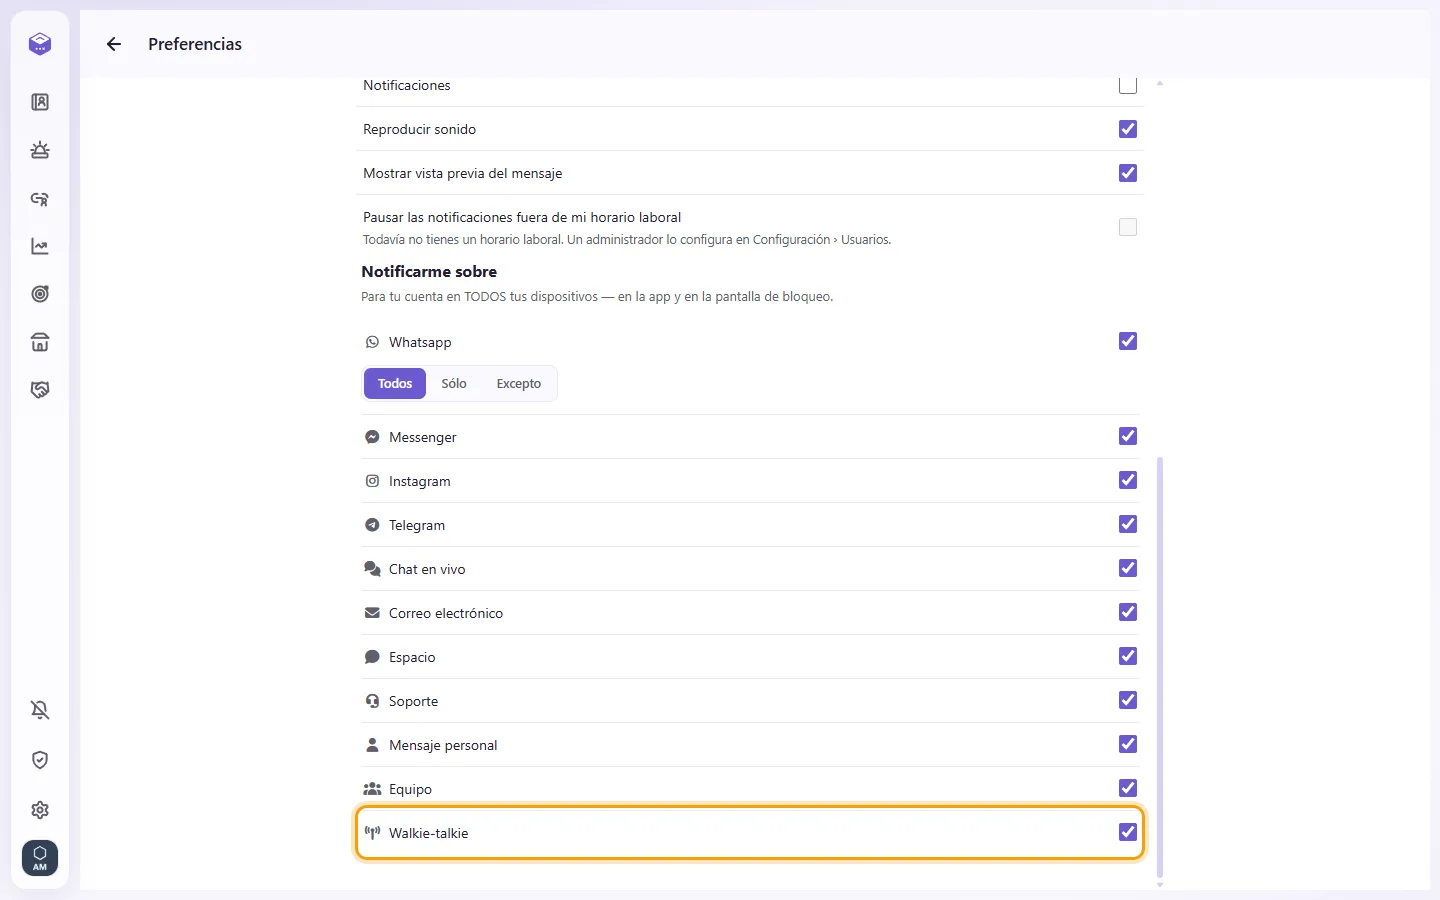Open the shield security icon

pyautogui.click(x=40, y=760)
